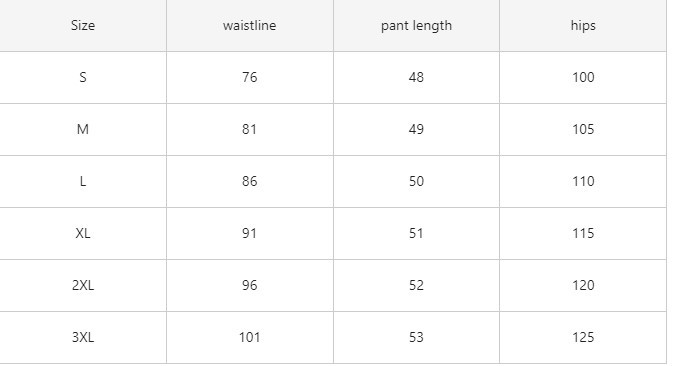Select the M size row label
The width and height of the screenshot is (674, 366).
pos(83,129)
